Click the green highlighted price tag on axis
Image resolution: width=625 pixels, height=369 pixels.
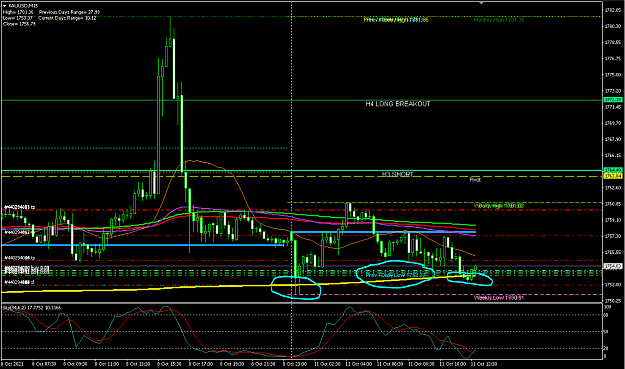pos(613,170)
